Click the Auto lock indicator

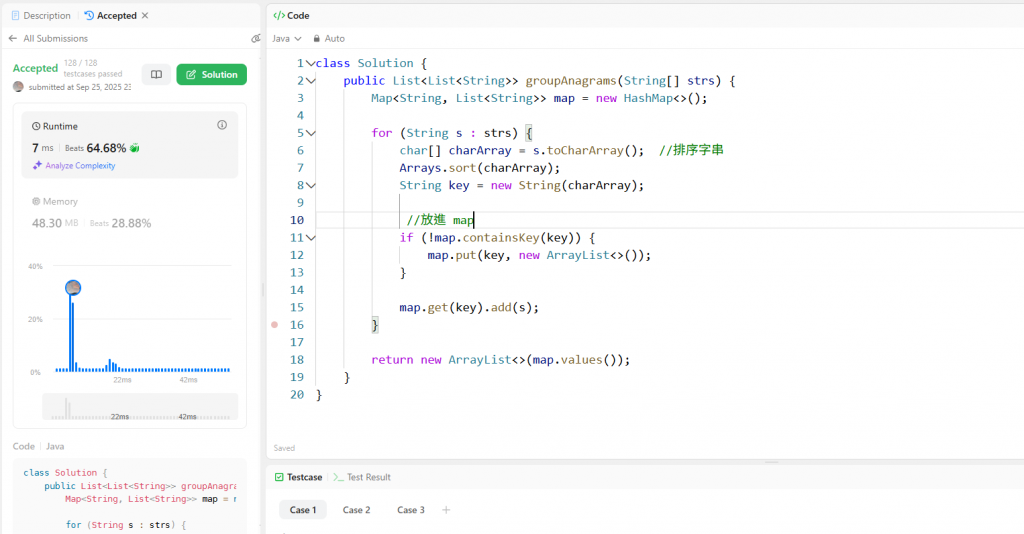coord(329,39)
